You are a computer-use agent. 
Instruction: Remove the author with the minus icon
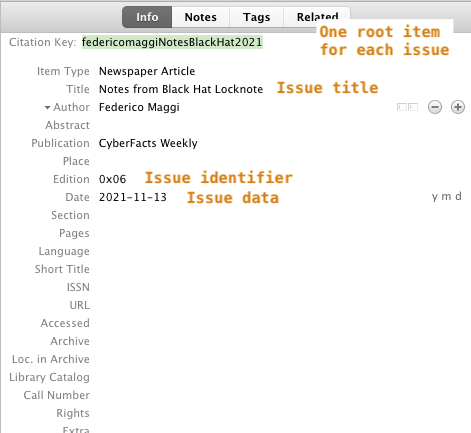435,107
